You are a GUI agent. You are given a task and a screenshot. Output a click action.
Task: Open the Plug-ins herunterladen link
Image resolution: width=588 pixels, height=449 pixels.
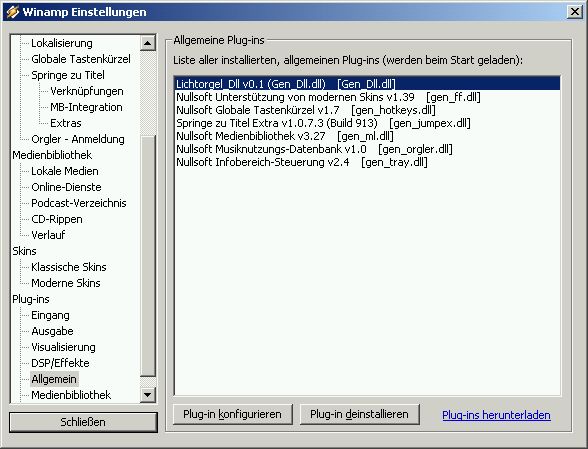(x=496, y=415)
